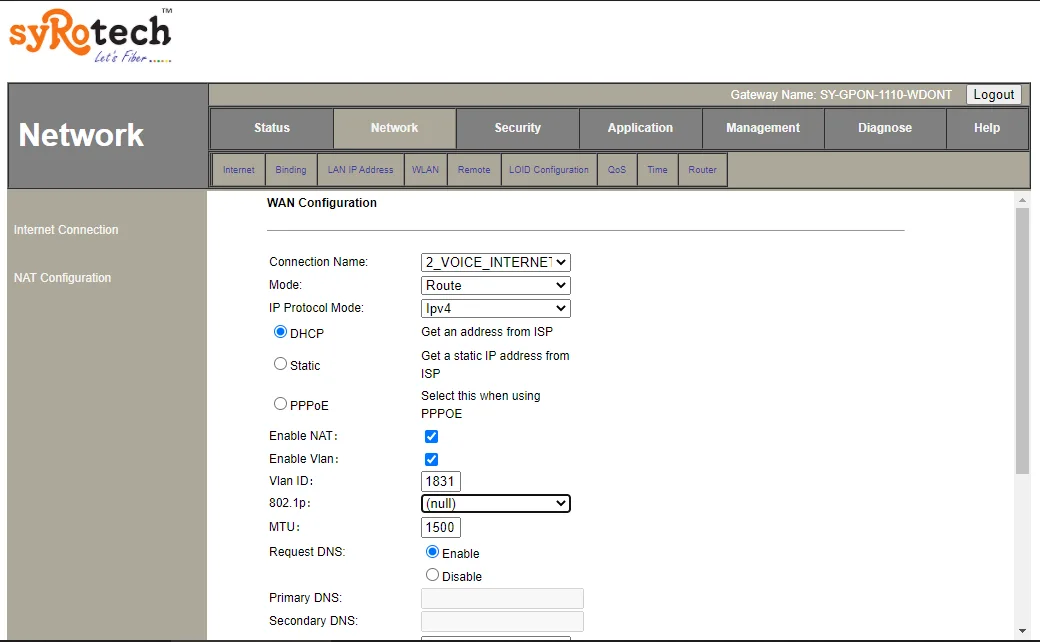The height and width of the screenshot is (642, 1040).
Task: Select the Binding subtab
Action: 290,170
